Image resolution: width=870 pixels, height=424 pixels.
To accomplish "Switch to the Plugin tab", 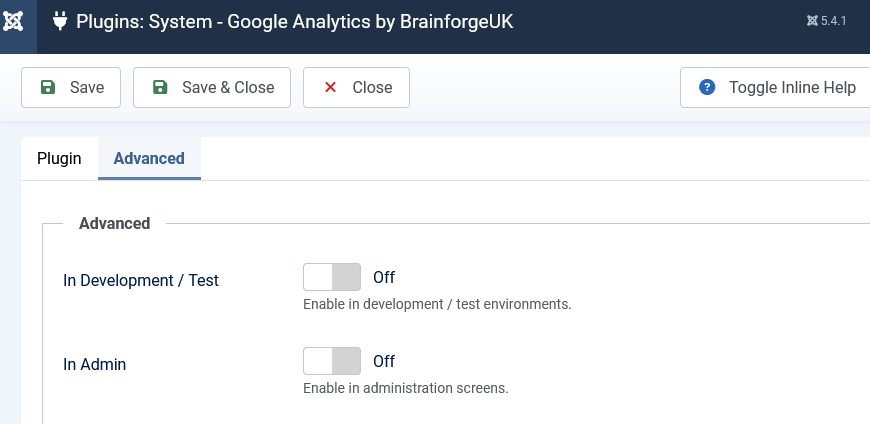I will 59,158.
